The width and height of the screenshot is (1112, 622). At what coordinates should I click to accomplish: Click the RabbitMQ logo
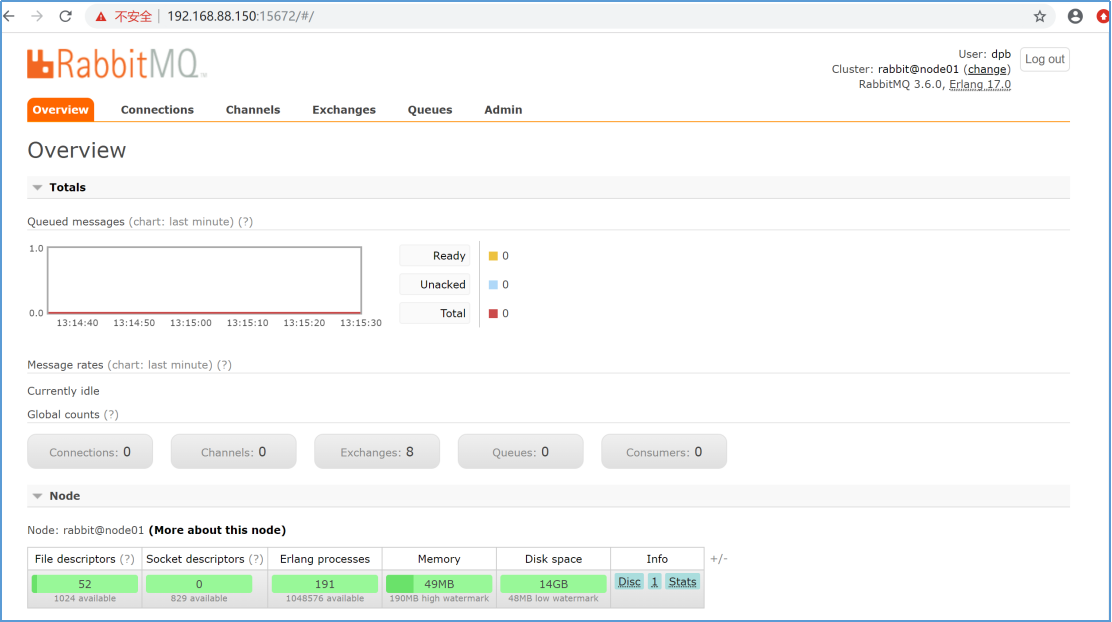(x=117, y=64)
